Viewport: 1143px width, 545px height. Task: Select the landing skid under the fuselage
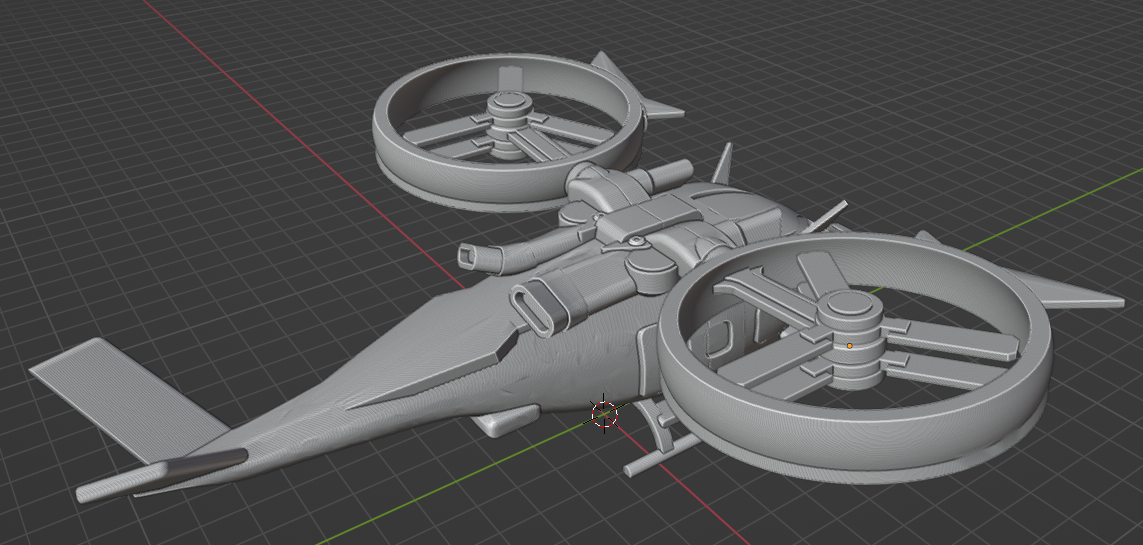[x=663, y=458]
